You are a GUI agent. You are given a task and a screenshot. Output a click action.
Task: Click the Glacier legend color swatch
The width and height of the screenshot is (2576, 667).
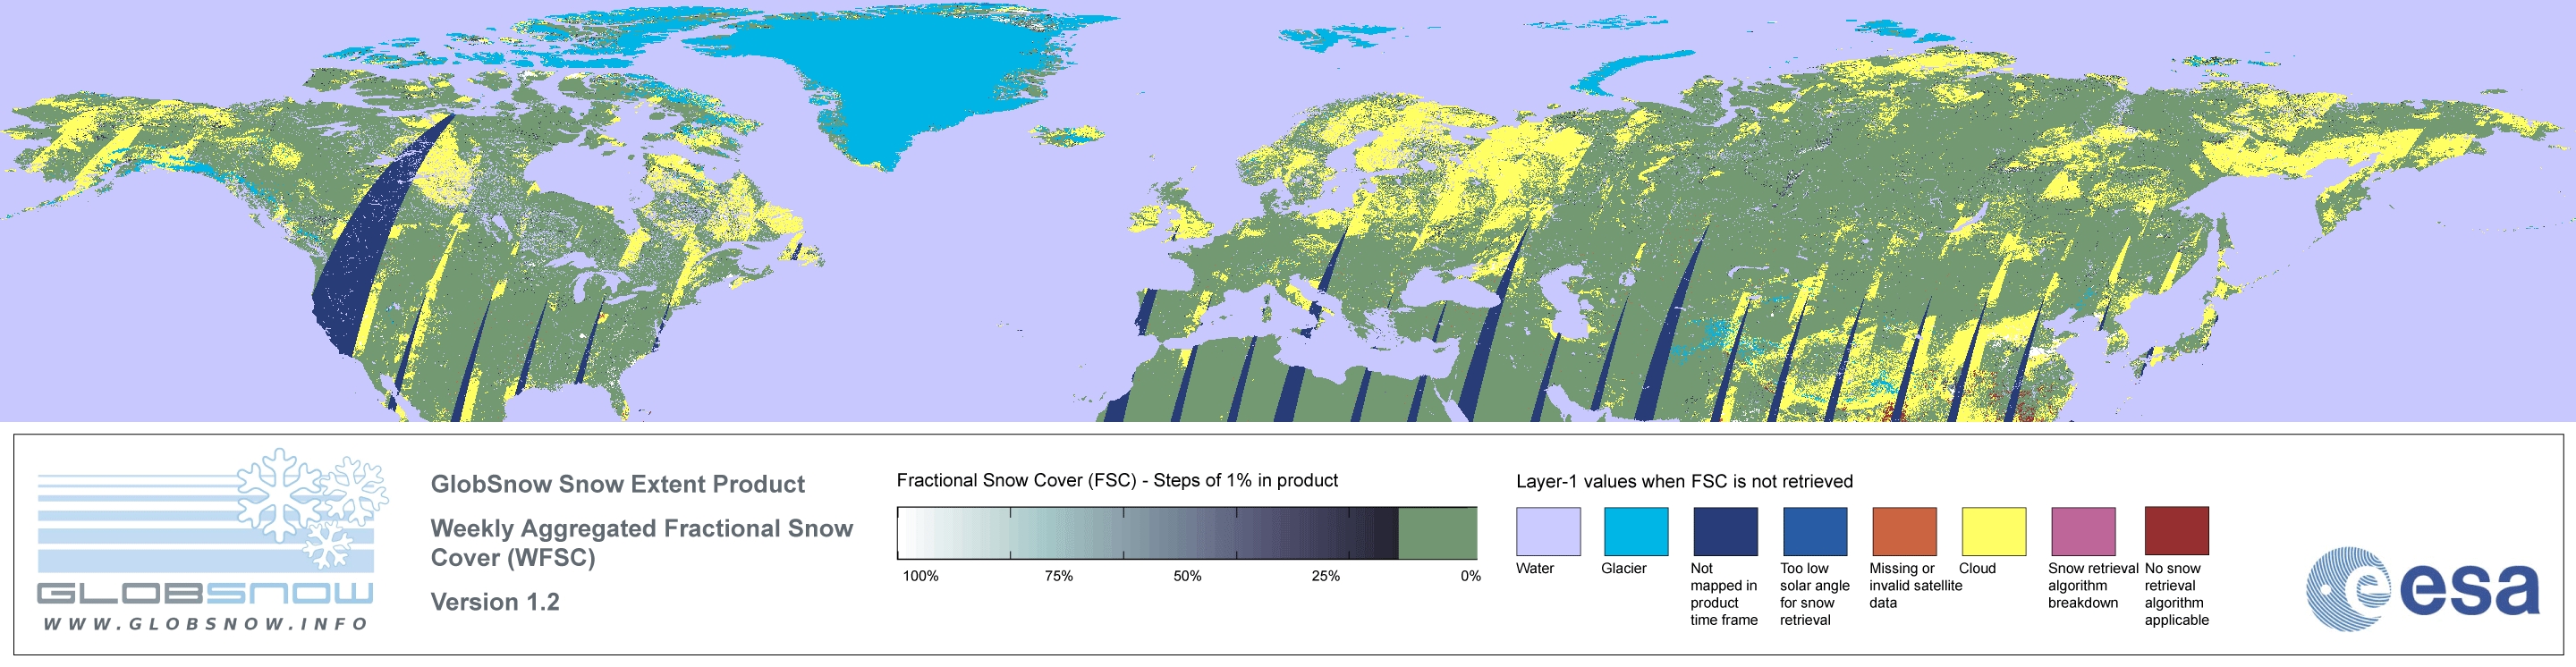point(1636,531)
